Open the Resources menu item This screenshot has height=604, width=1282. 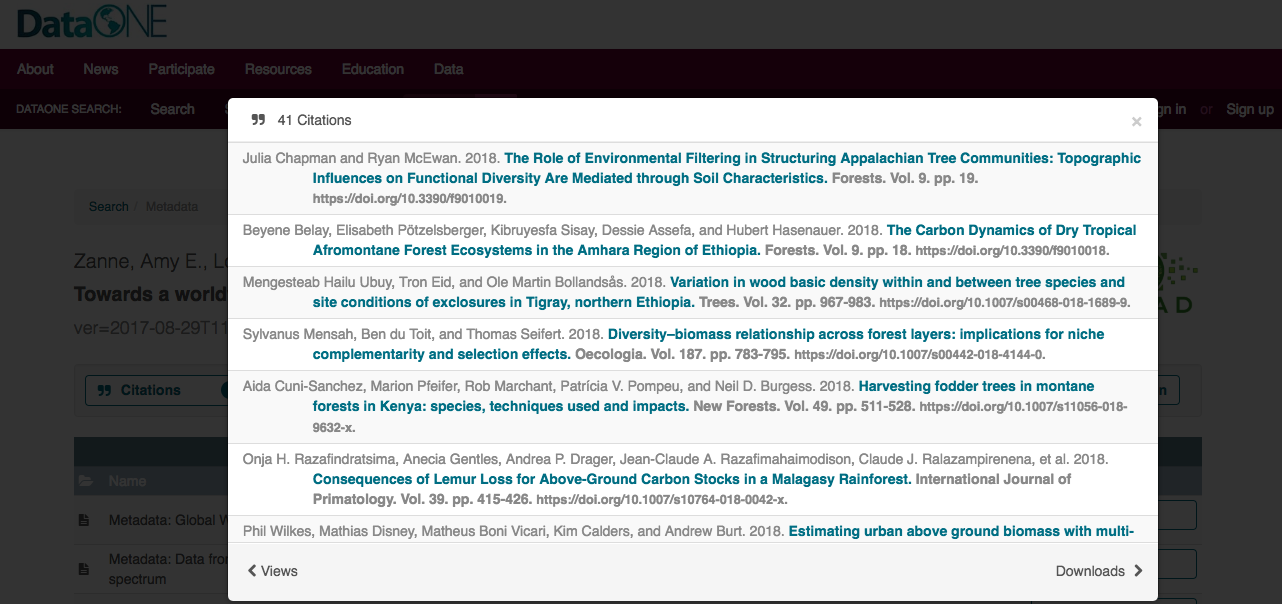coord(278,69)
